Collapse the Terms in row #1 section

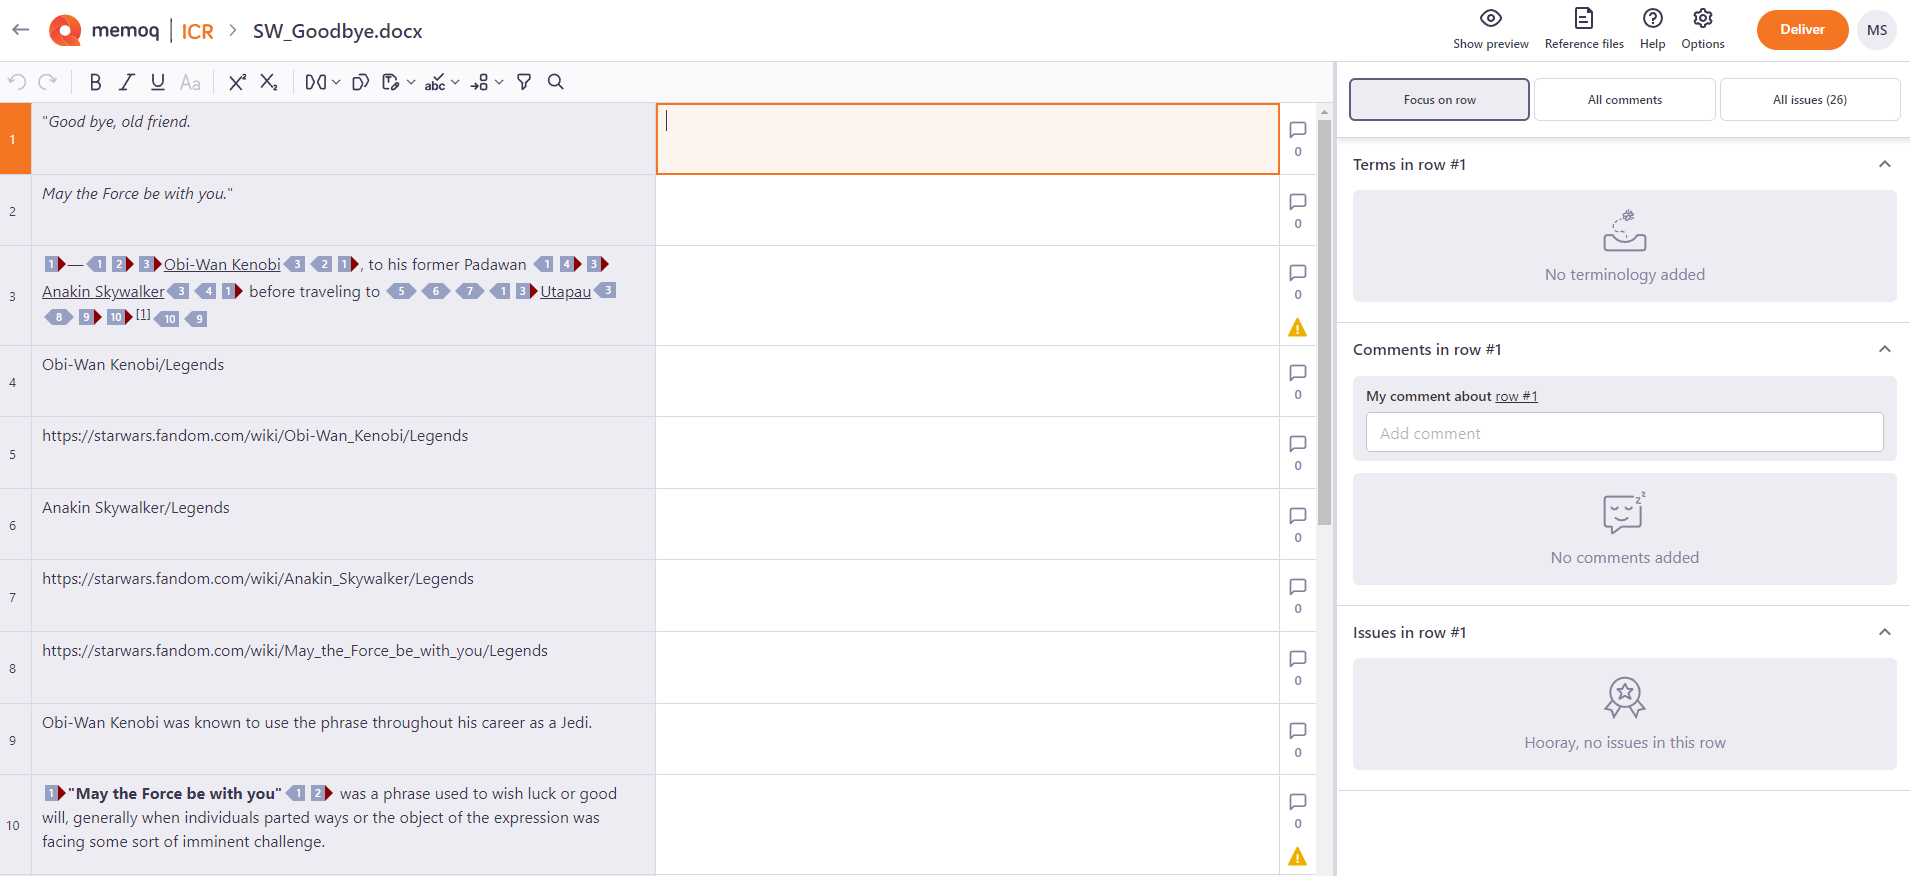click(x=1884, y=165)
